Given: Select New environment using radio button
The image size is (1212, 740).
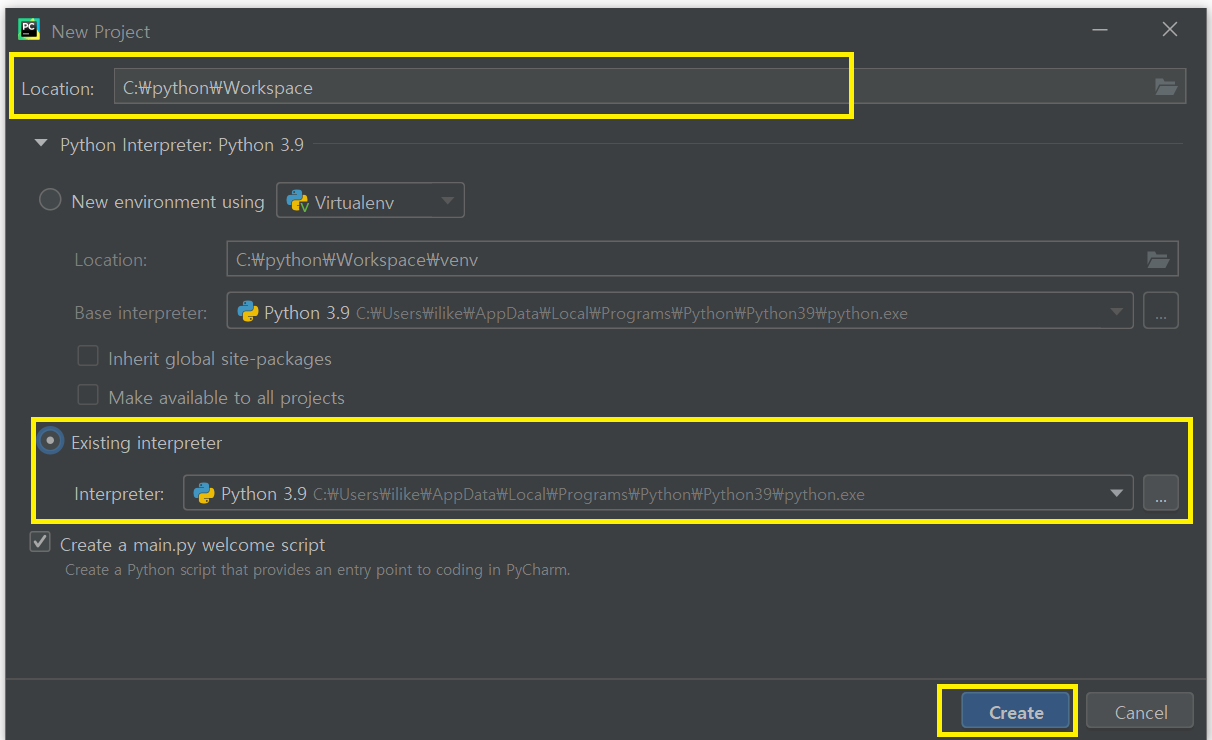Looking at the screenshot, I should pyautogui.click(x=50, y=200).
